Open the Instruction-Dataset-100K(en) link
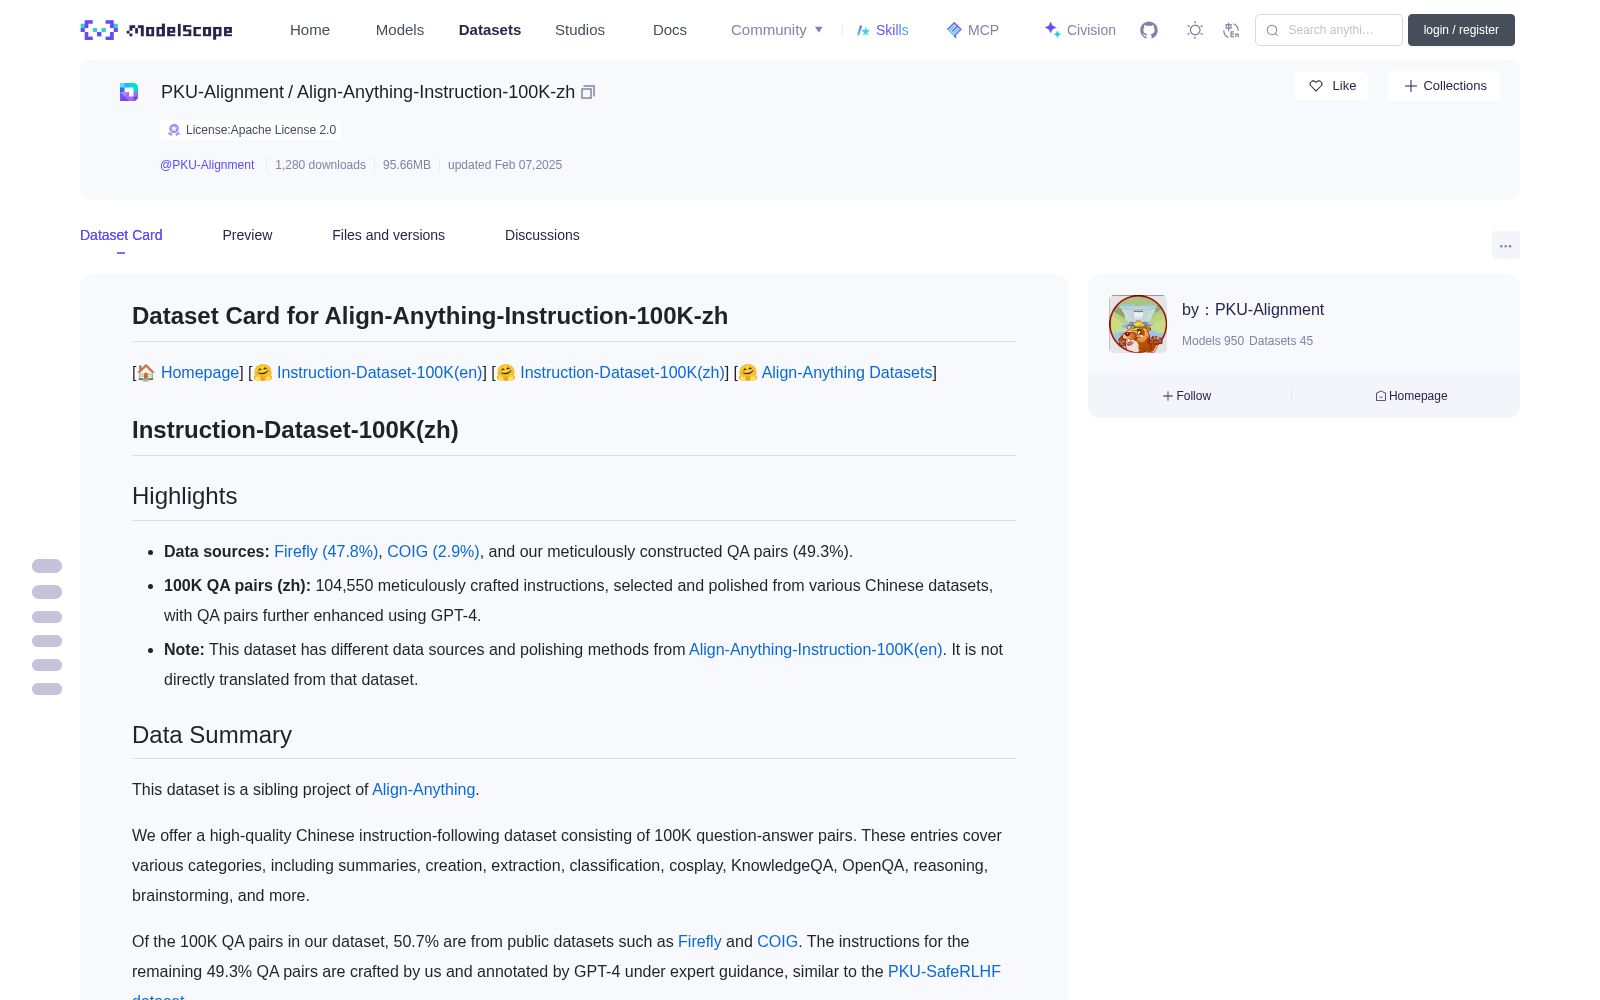Viewport: 1600px width, 1000px height. tap(379, 372)
